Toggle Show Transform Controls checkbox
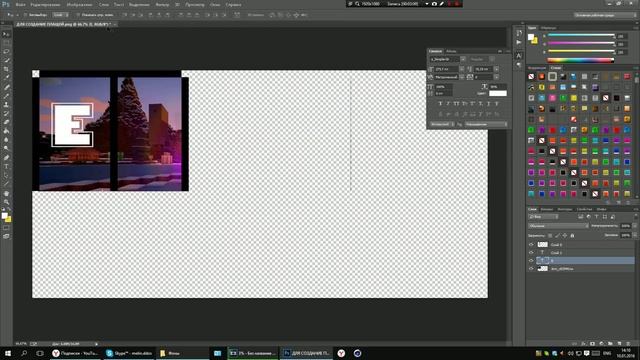The height and width of the screenshot is (360, 640). coord(78,15)
